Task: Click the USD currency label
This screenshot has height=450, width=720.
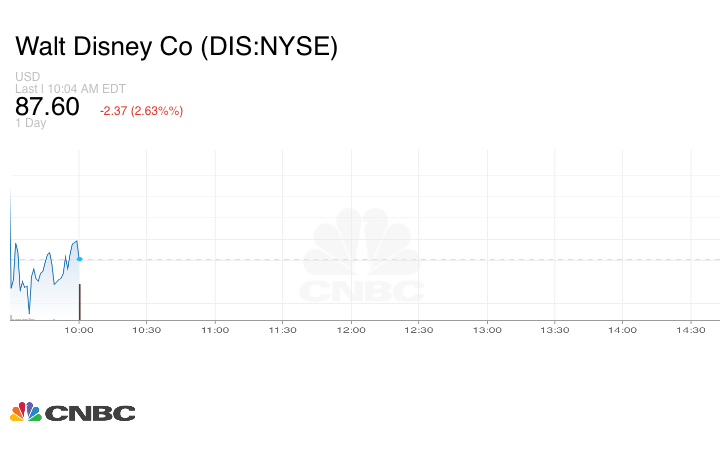Action: pyautogui.click(x=27, y=77)
